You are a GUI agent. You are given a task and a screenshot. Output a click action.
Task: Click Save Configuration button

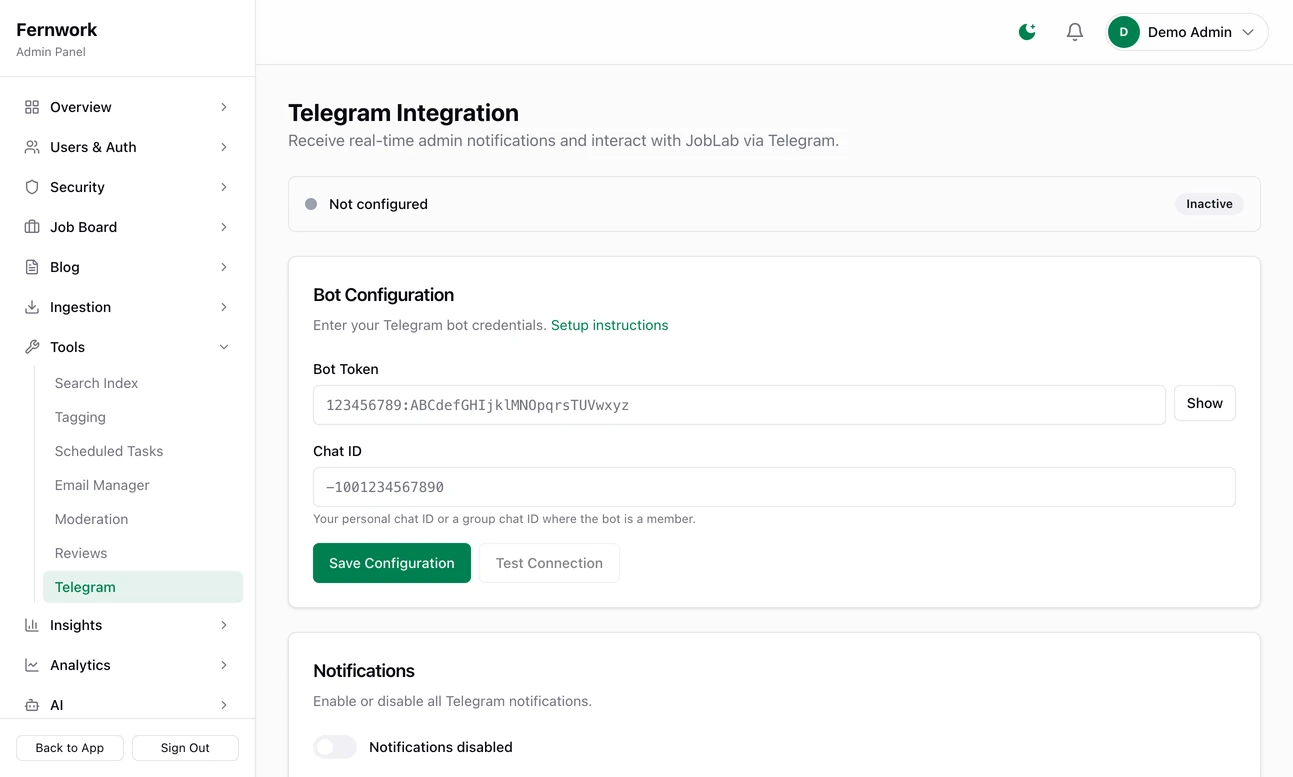(392, 563)
